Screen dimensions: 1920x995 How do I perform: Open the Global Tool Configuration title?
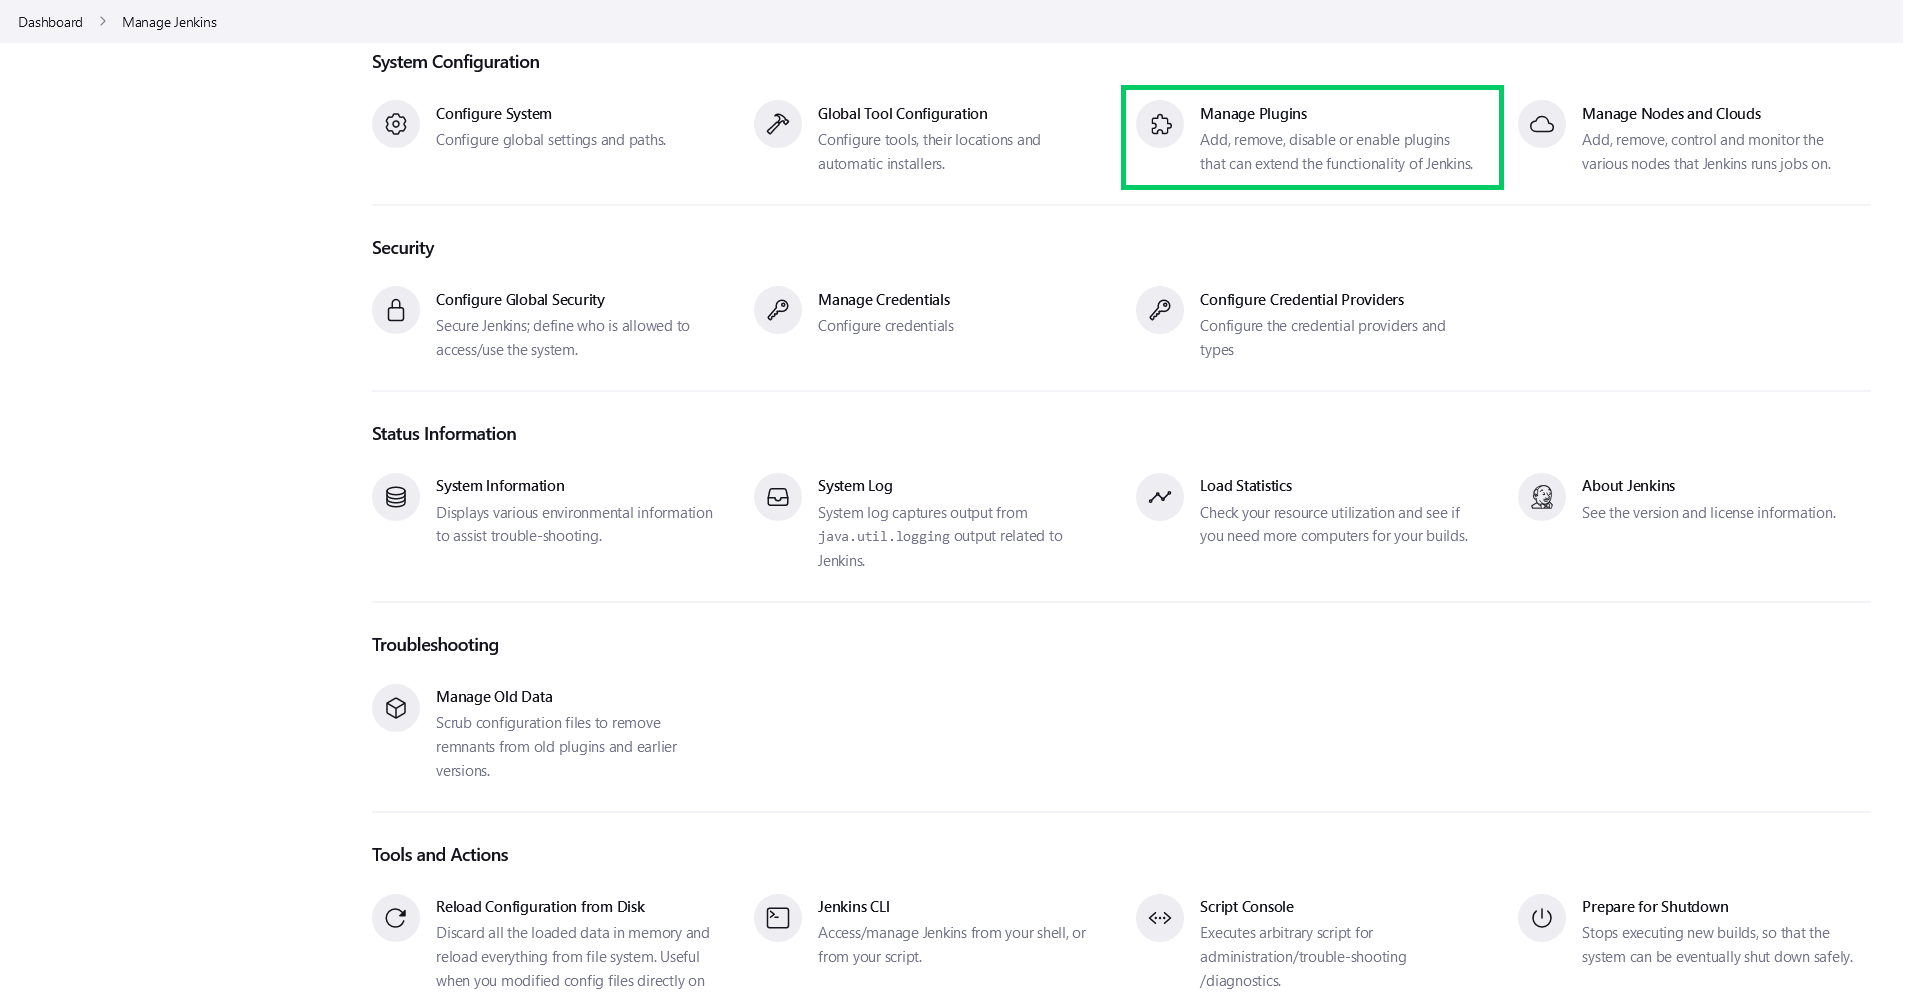[x=902, y=114]
